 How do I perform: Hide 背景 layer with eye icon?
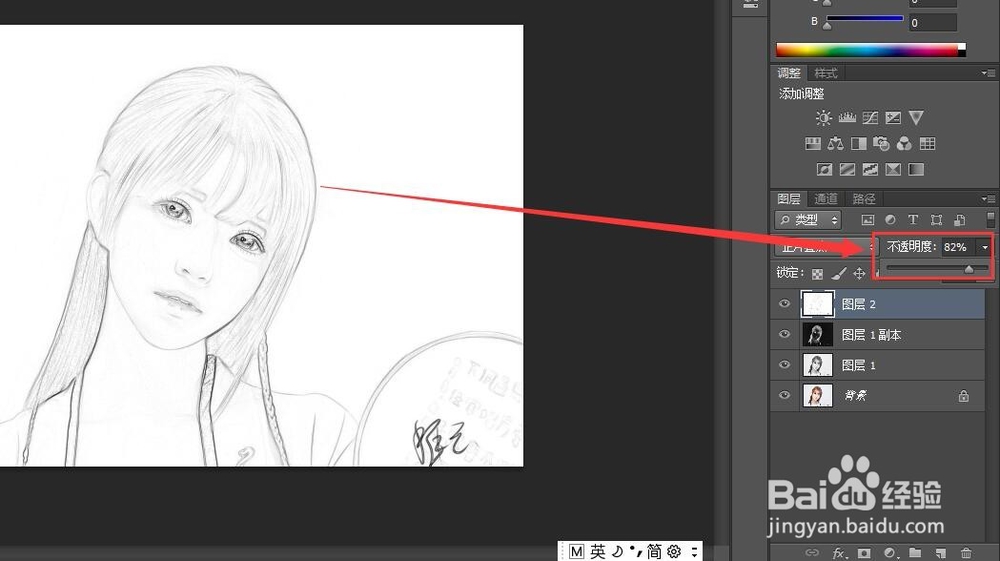[784, 395]
